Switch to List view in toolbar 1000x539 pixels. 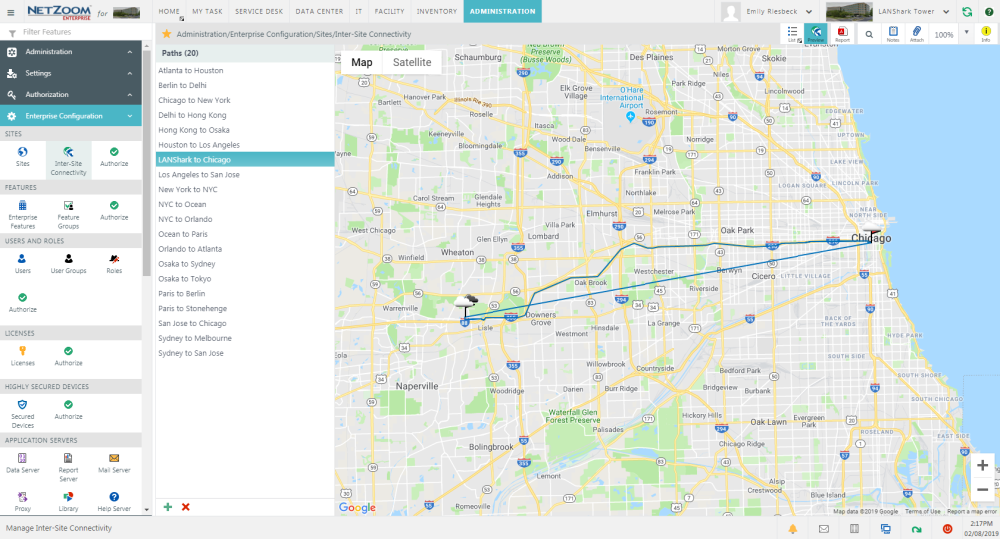(793, 34)
